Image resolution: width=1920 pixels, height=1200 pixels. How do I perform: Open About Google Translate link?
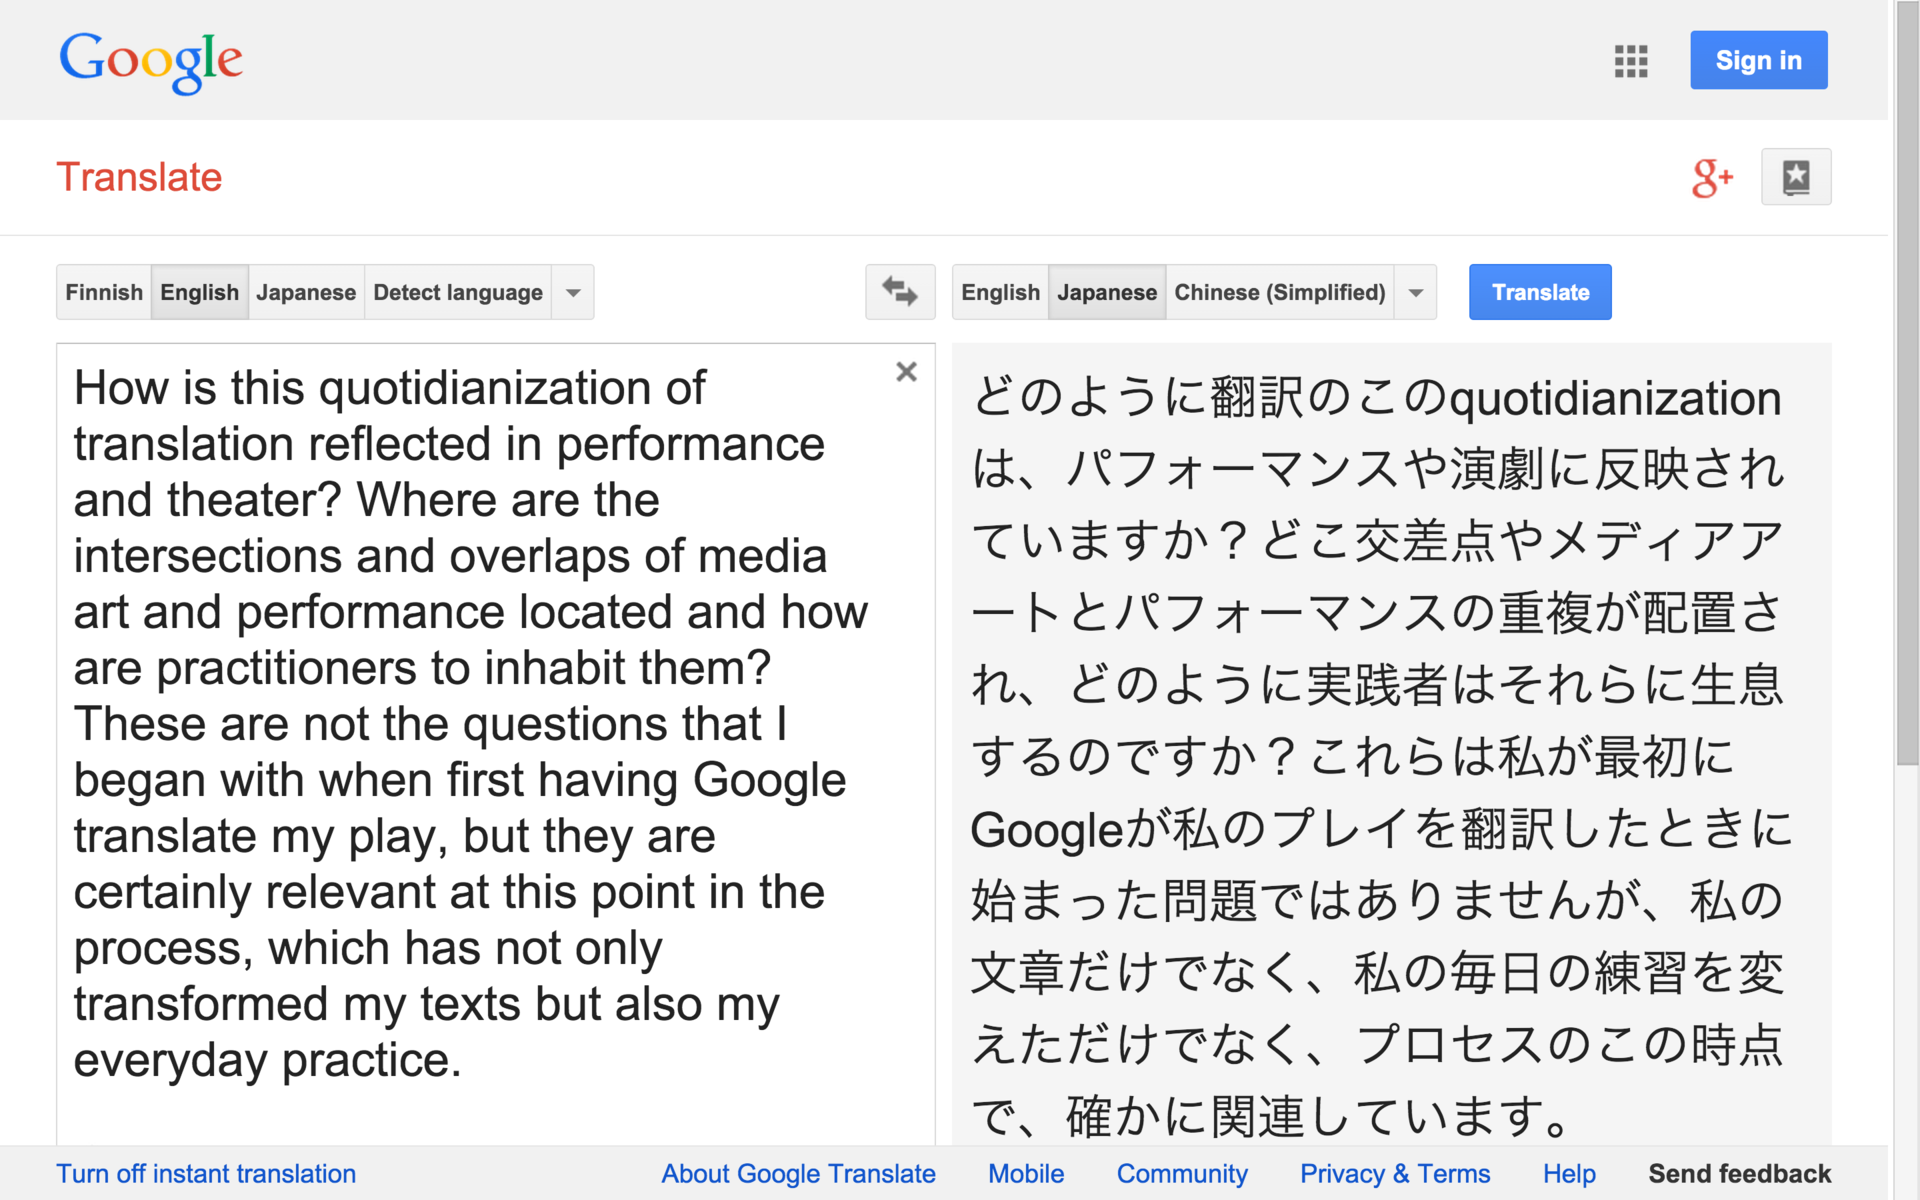(x=798, y=1173)
